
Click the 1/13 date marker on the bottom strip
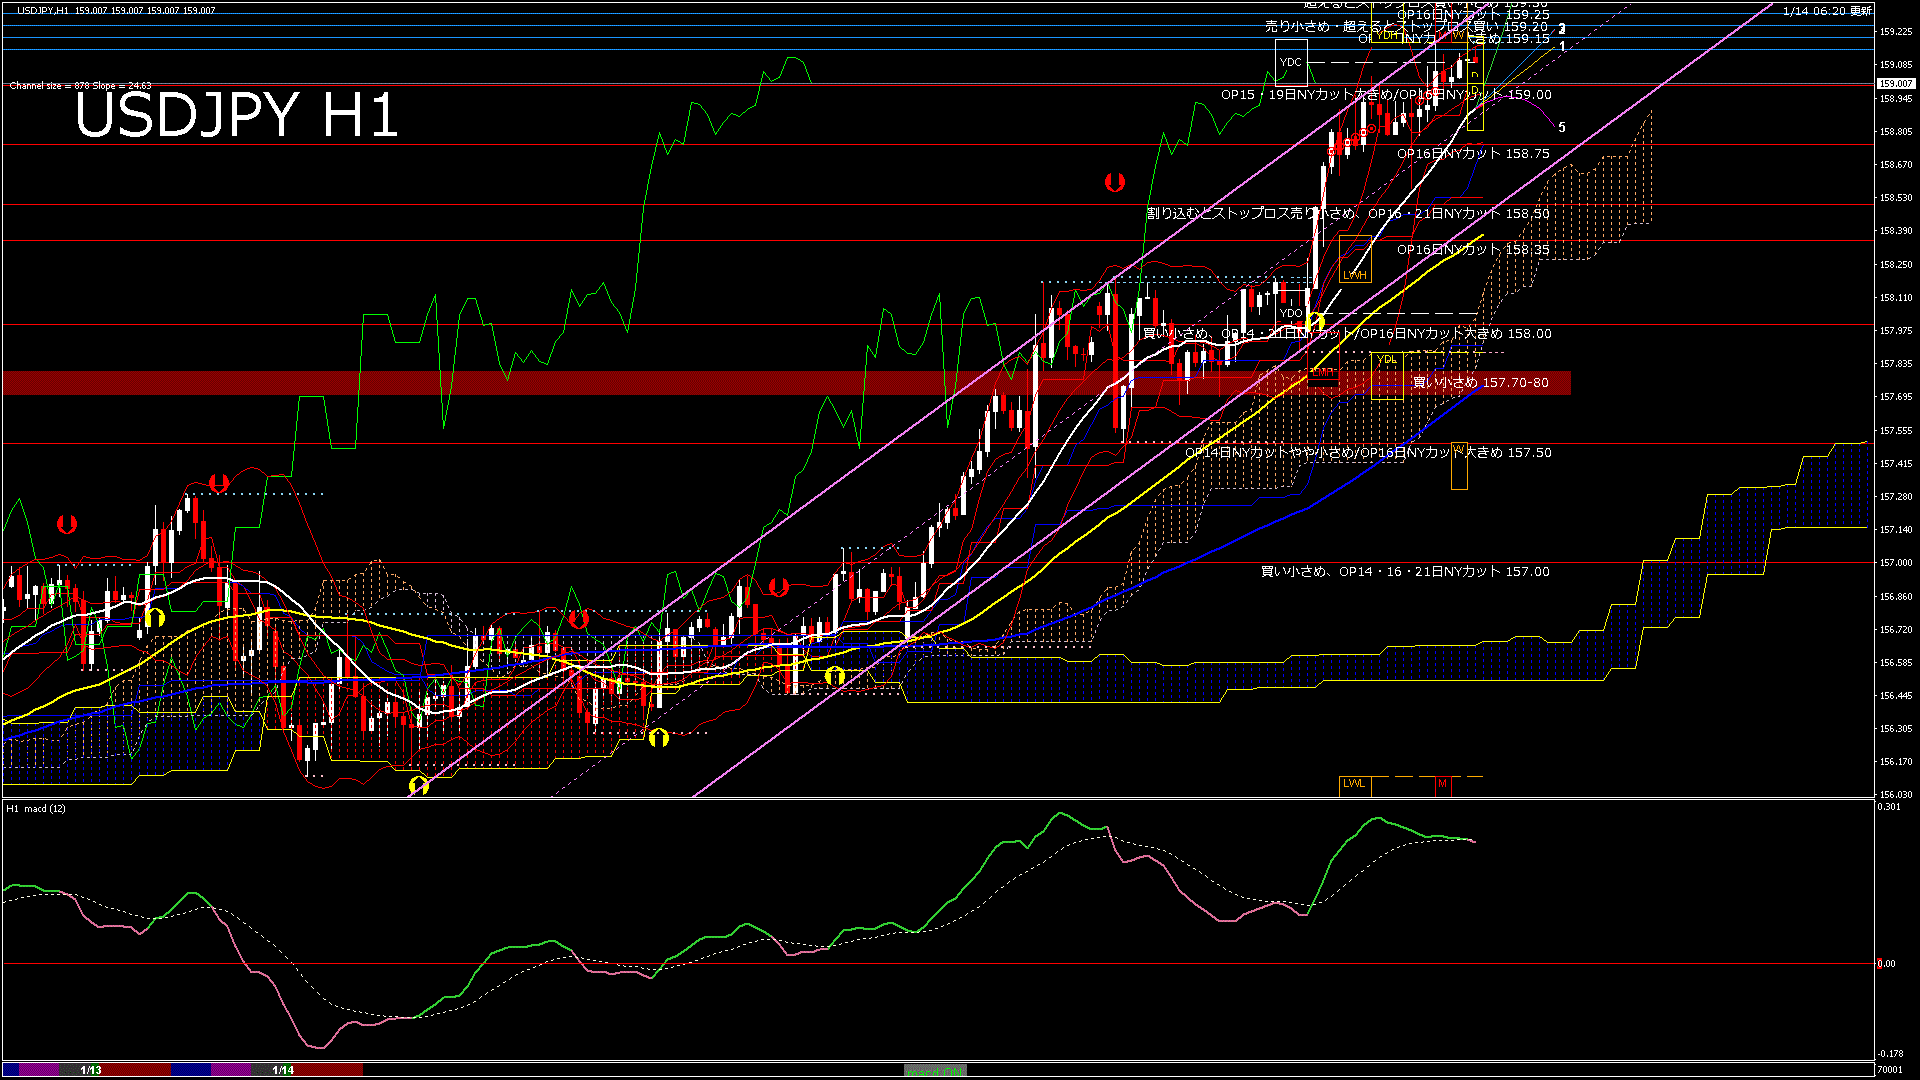[x=93, y=1069]
